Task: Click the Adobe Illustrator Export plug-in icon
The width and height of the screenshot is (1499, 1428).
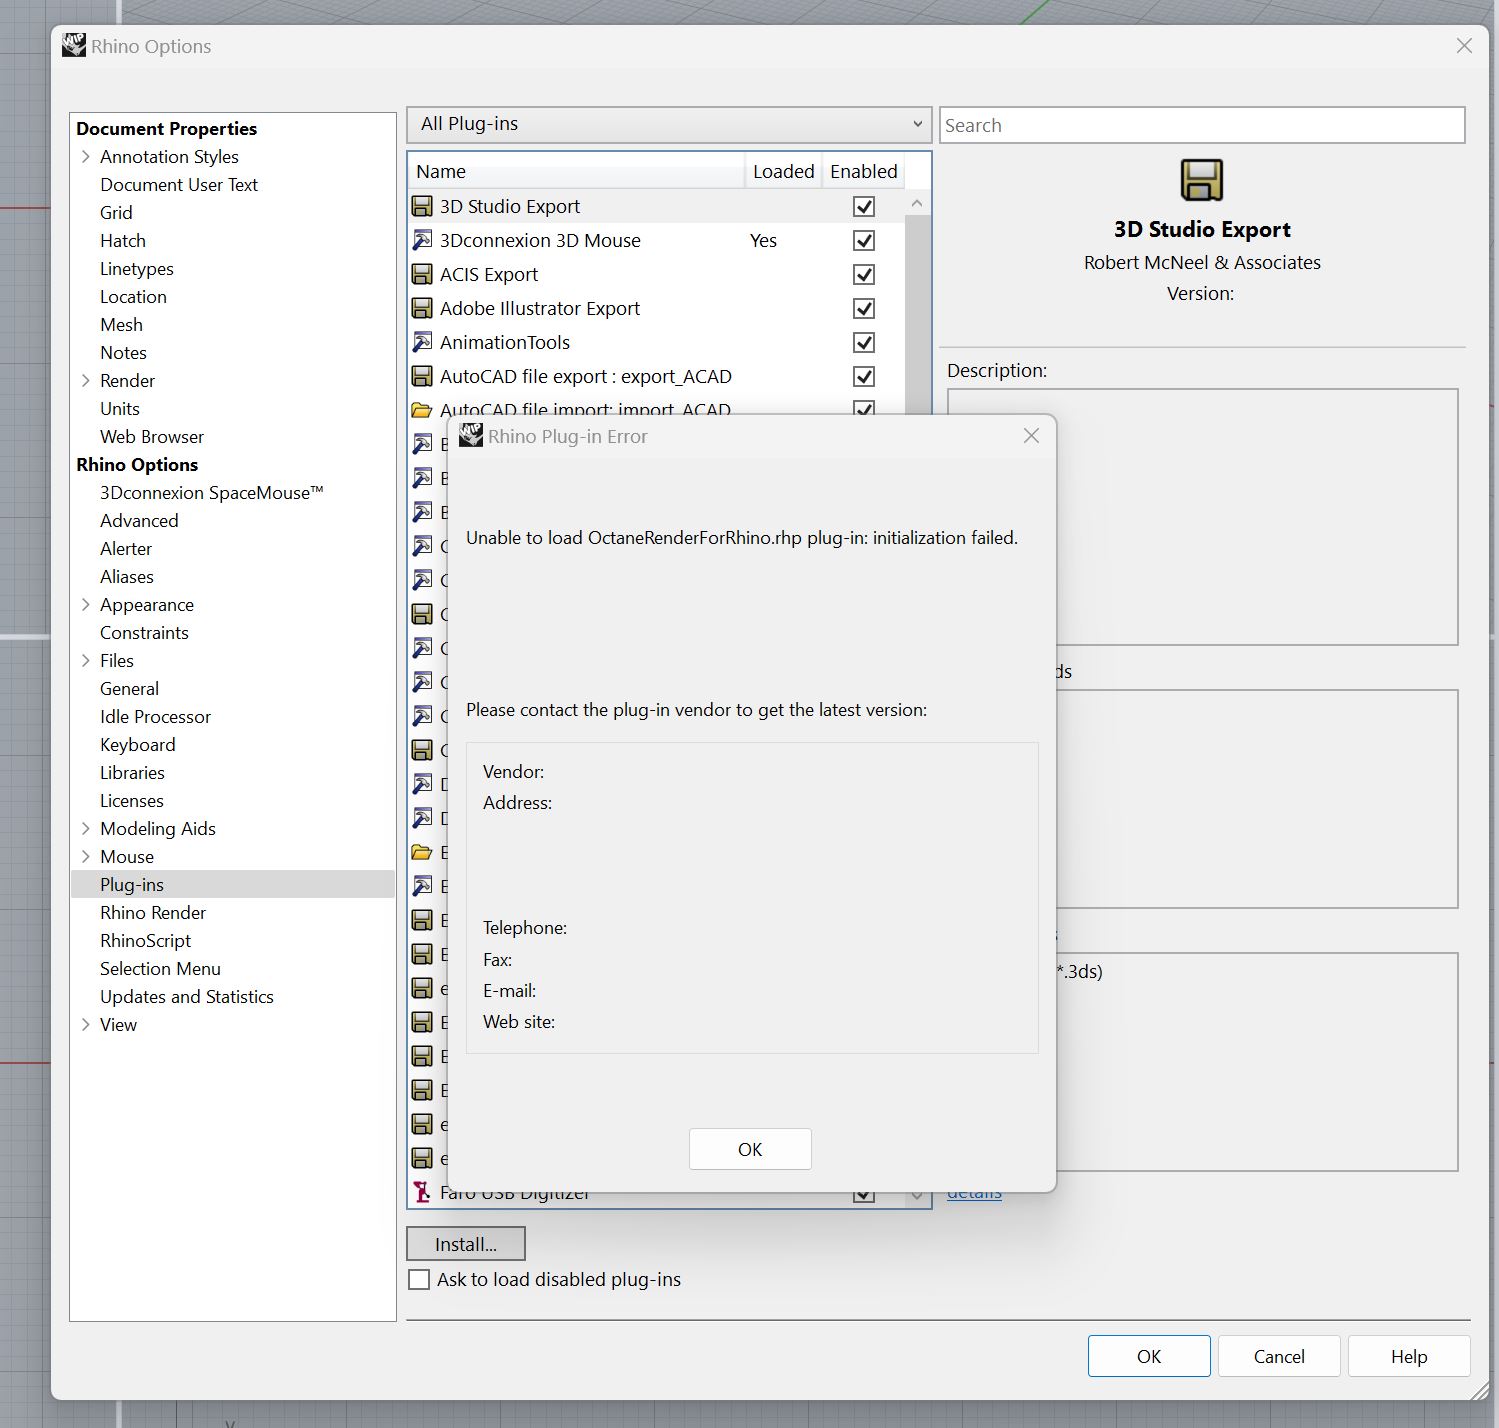Action: (422, 309)
